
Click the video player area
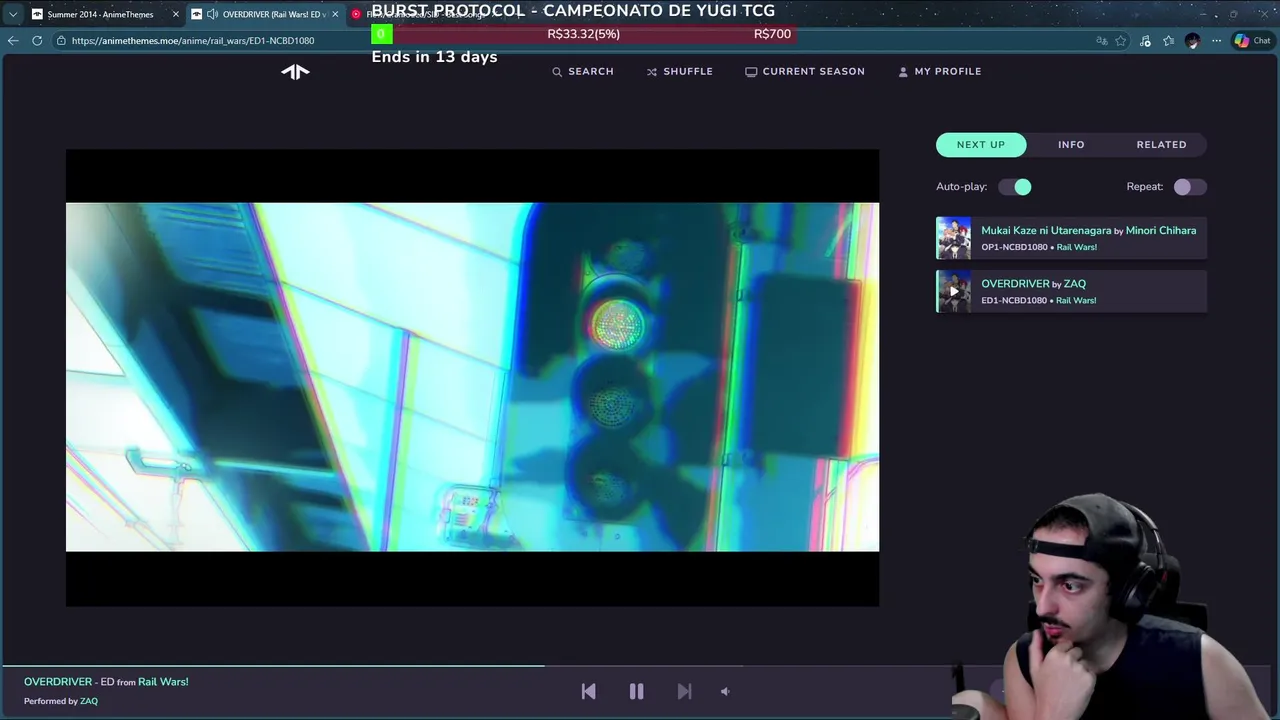(x=472, y=378)
